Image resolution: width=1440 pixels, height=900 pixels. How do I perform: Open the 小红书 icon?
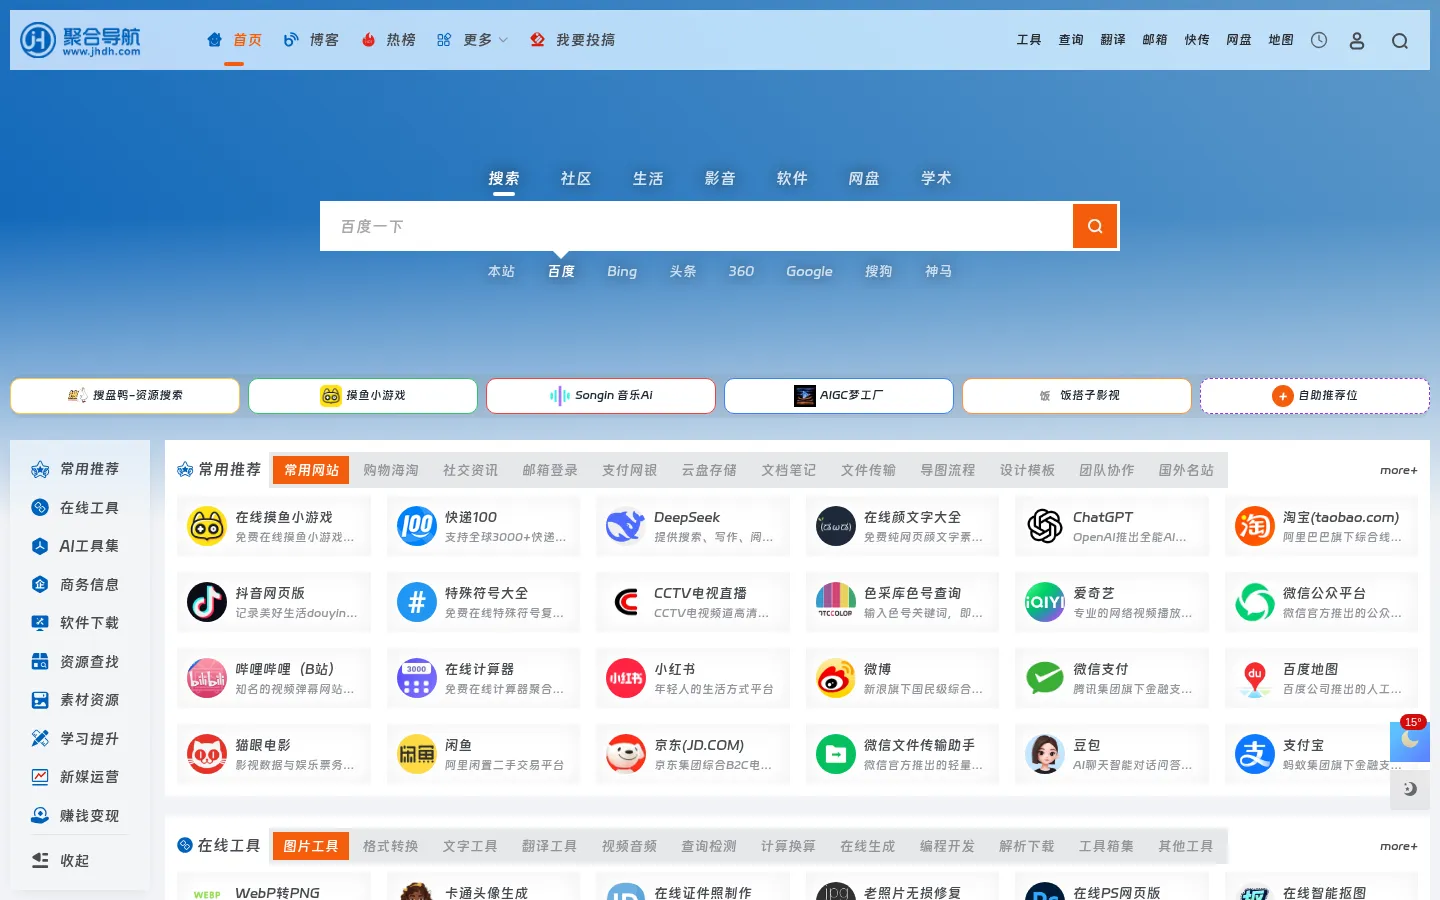tap(625, 678)
